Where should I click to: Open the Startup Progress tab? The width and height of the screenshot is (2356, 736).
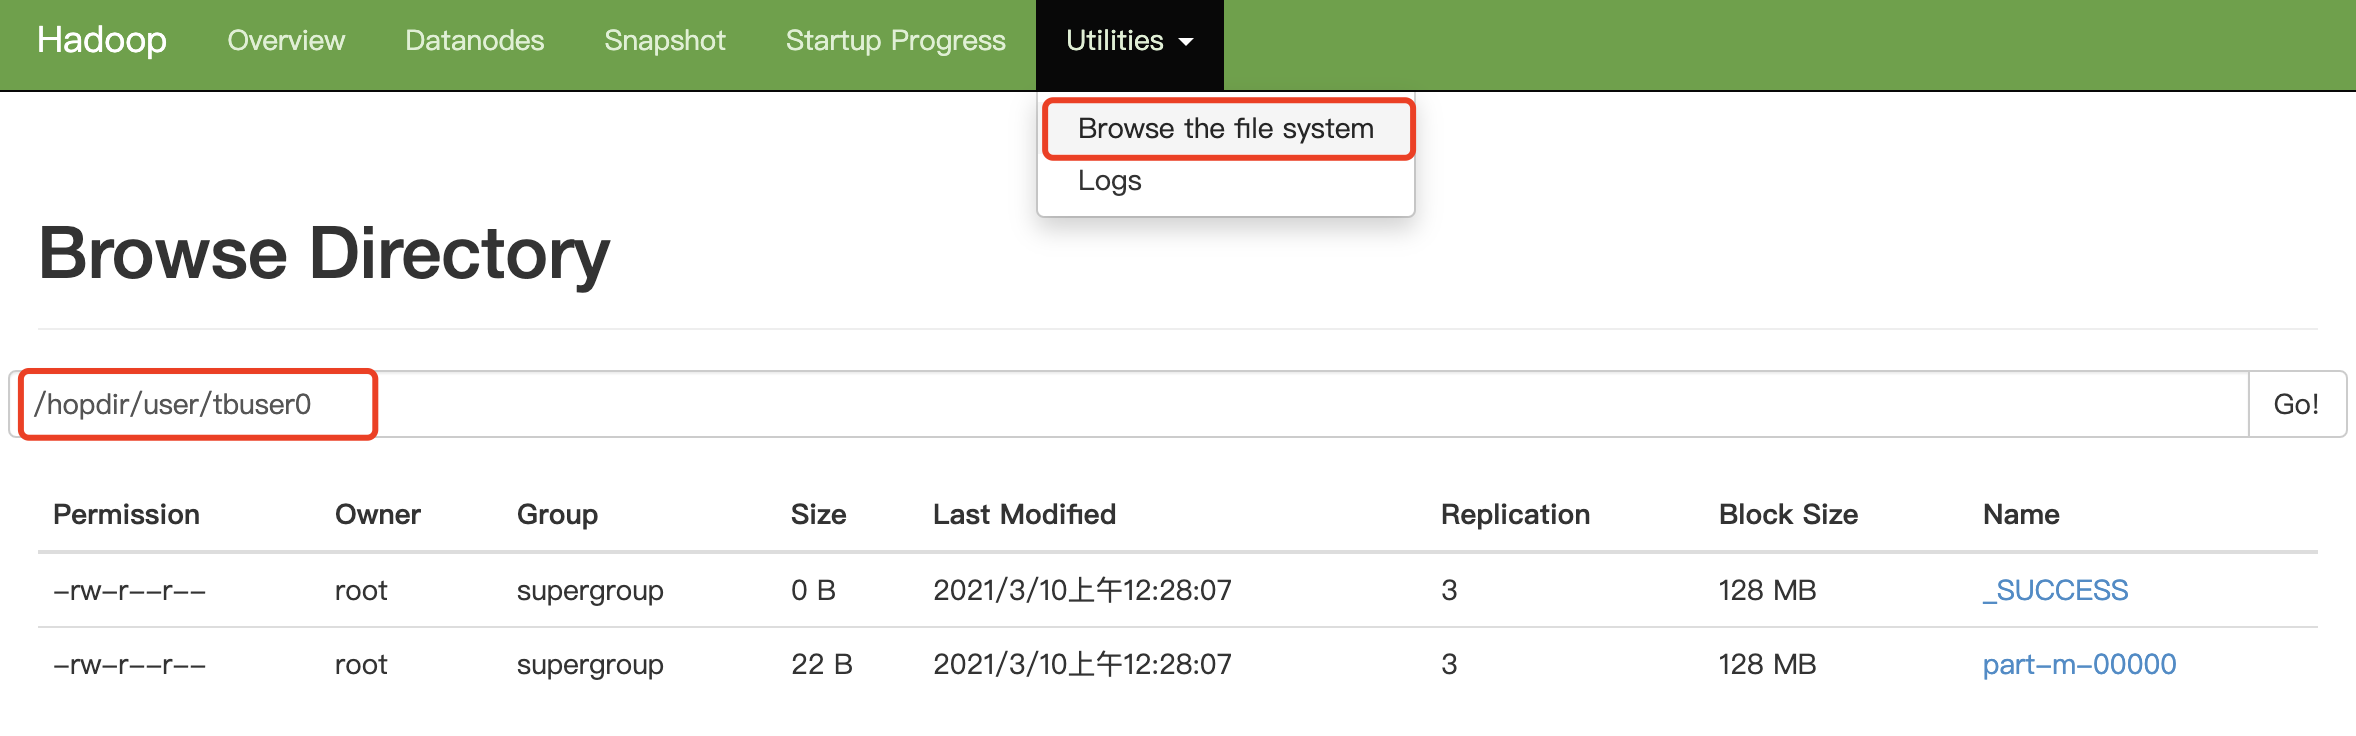coord(896,40)
